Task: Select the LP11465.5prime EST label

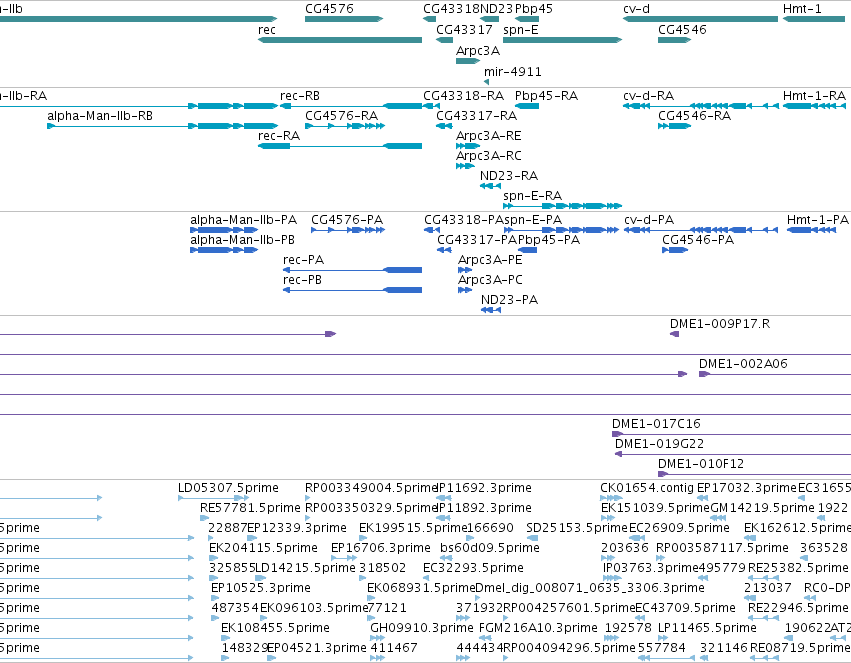Action: click(707, 628)
